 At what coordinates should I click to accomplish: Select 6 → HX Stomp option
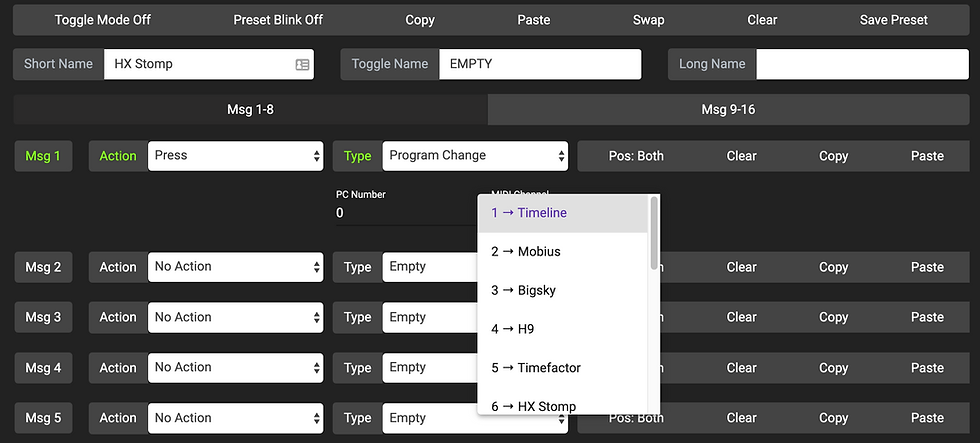(x=563, y=406)
